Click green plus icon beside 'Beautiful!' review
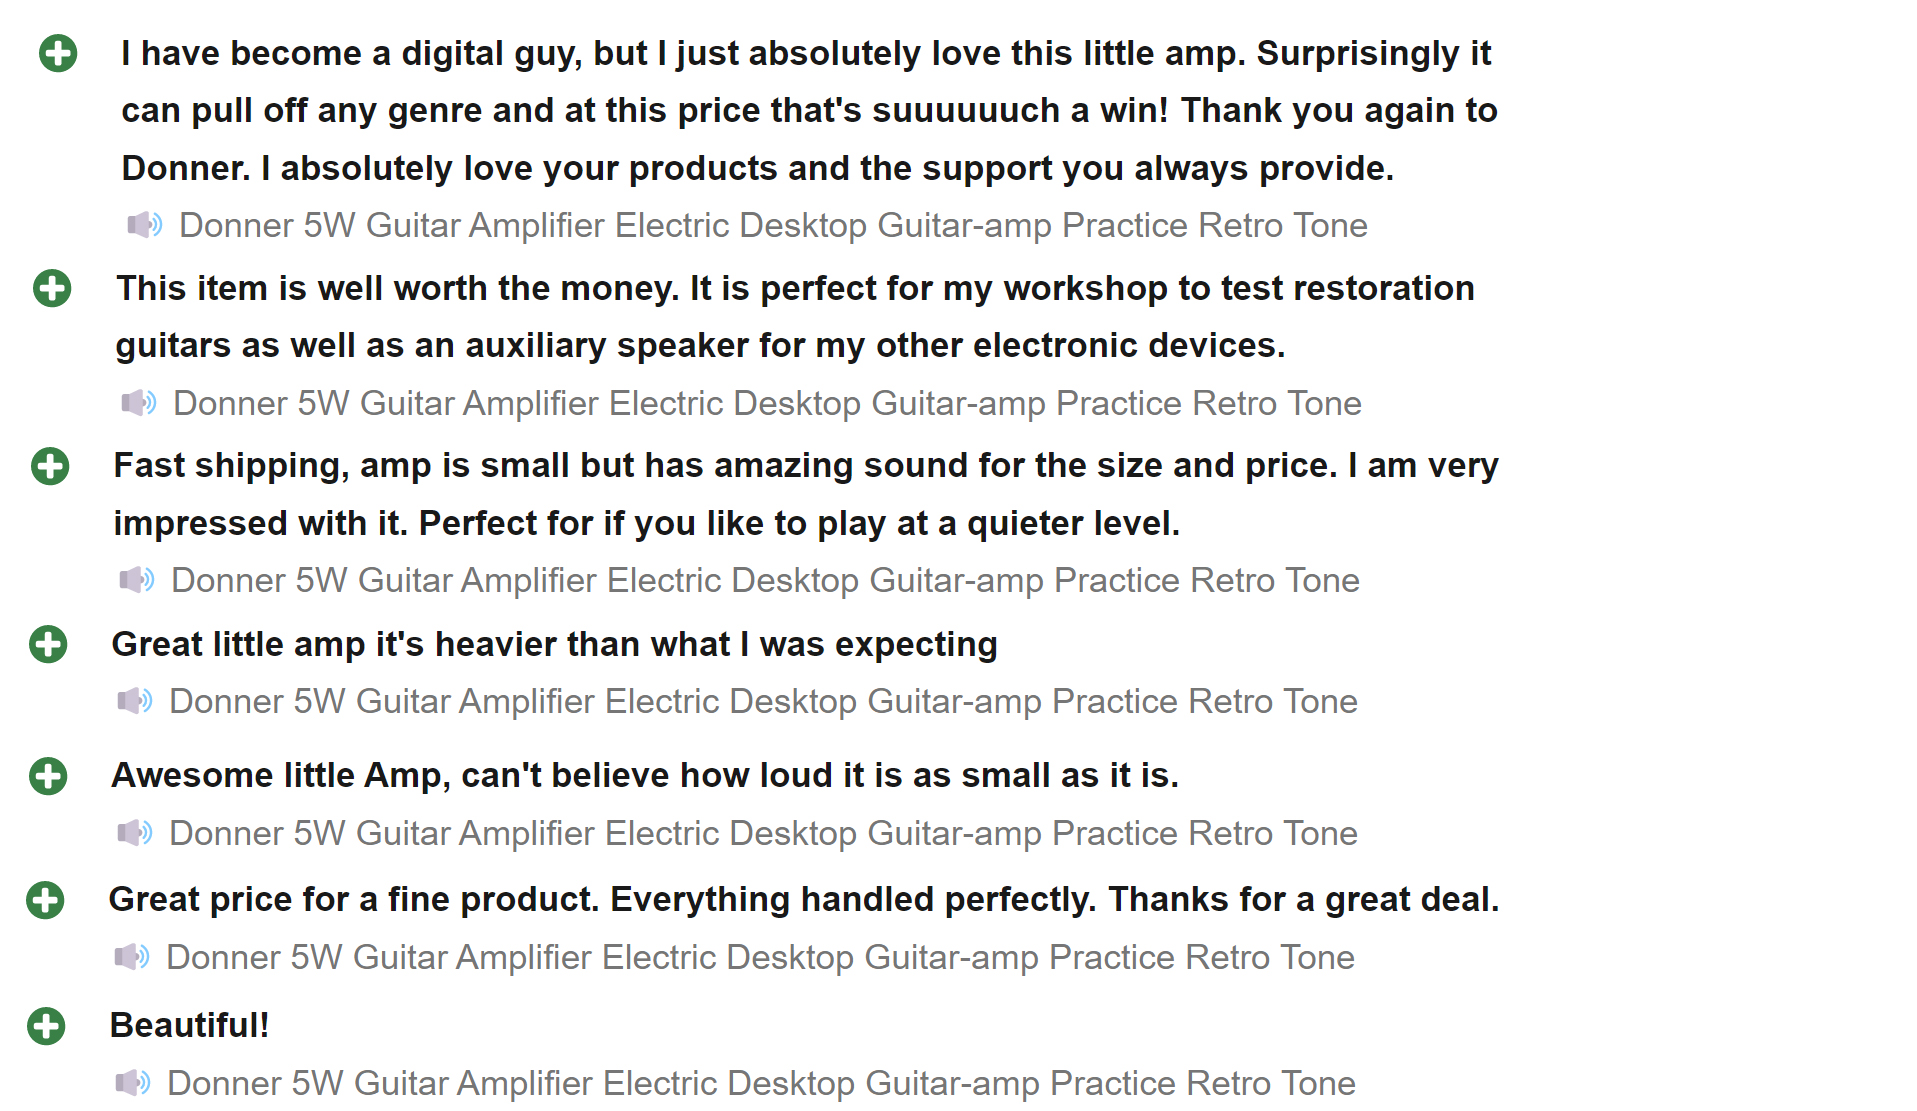 coord(46,1026)
